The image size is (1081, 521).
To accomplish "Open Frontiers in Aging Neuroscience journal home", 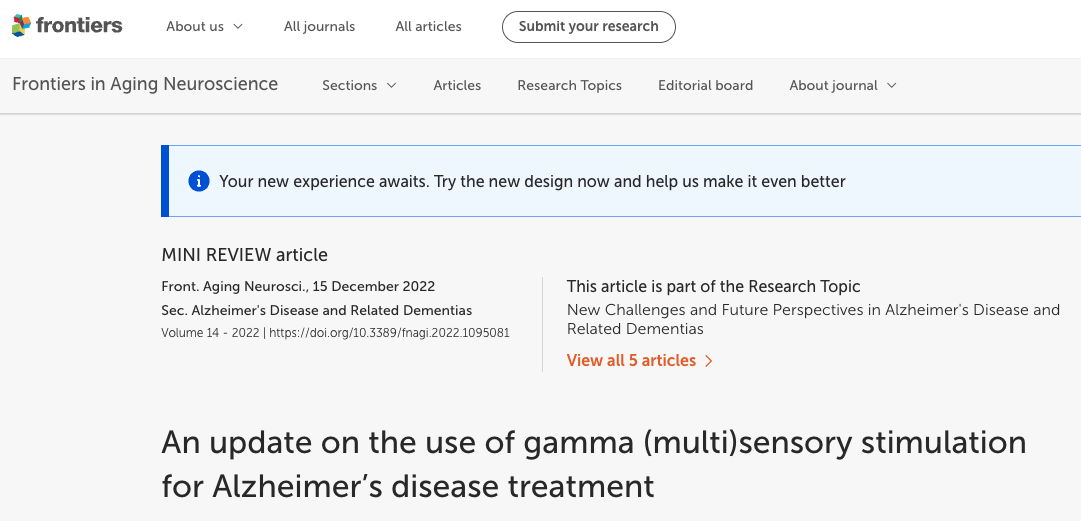I will point(145,84).
